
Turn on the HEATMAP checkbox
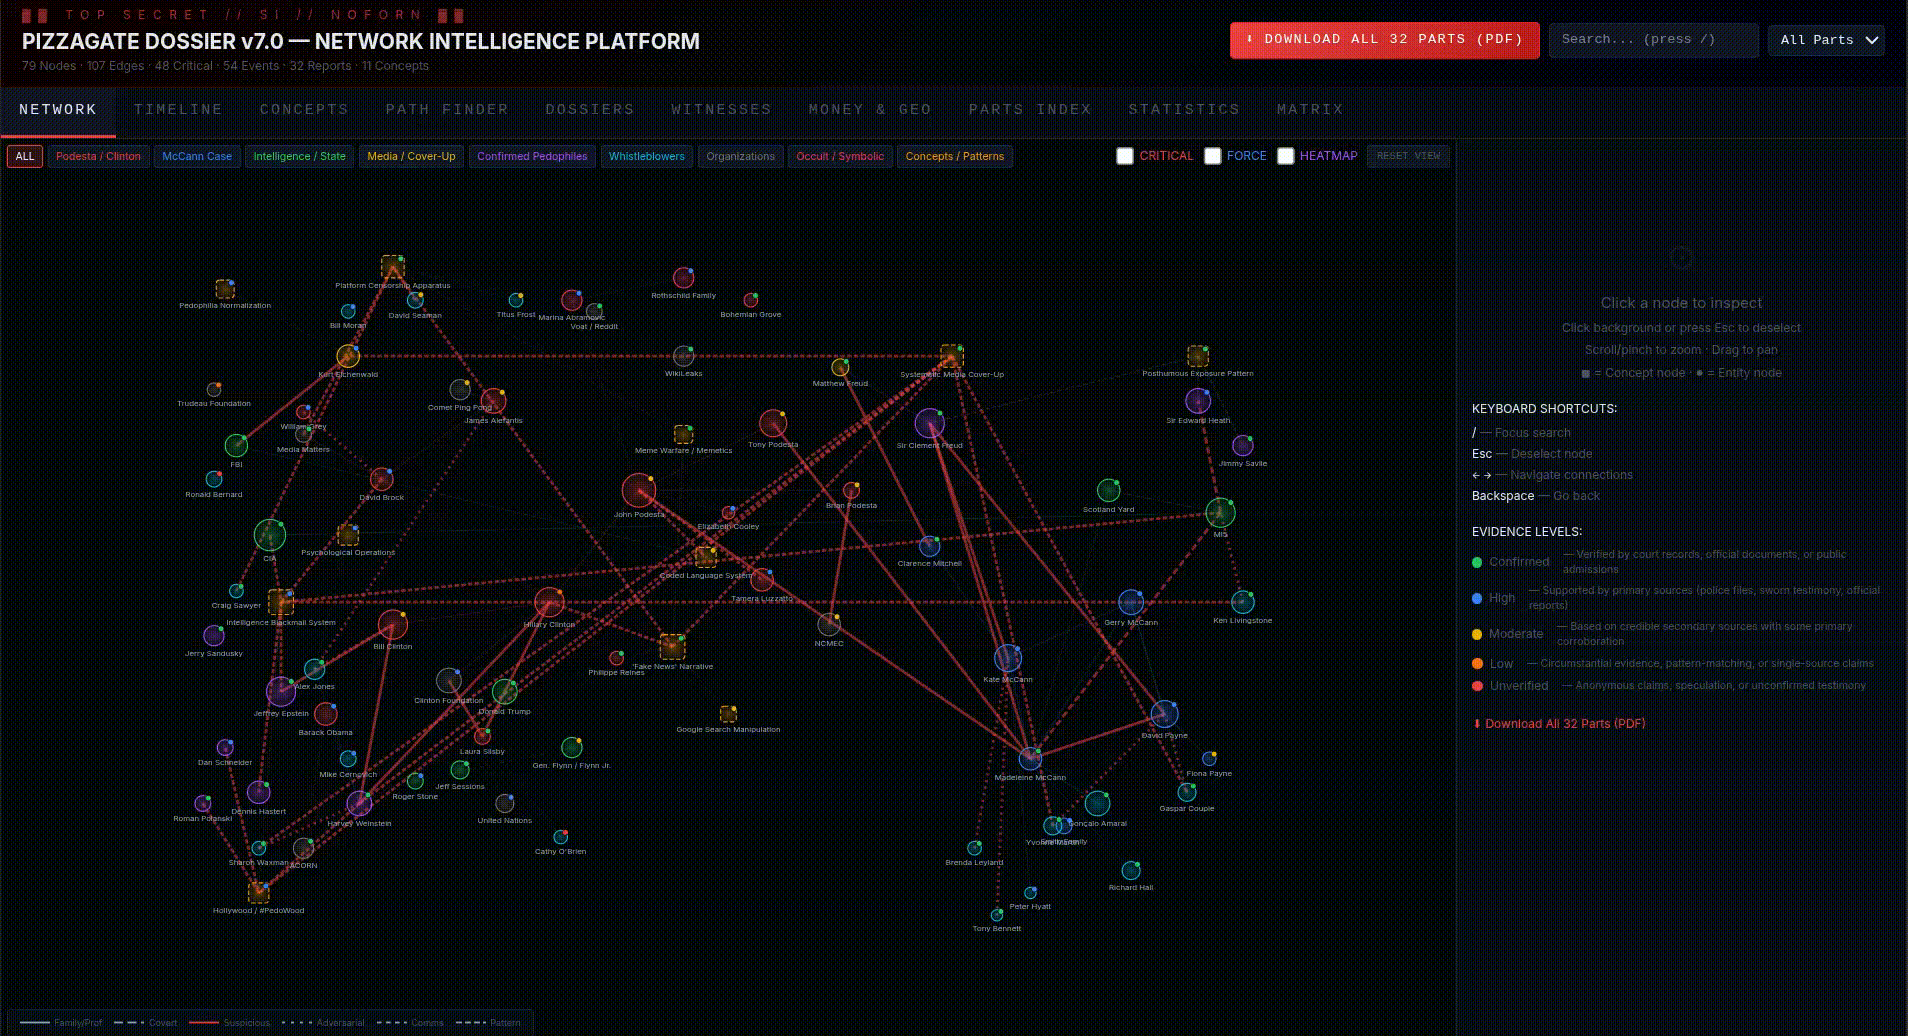pos(1286,156)
